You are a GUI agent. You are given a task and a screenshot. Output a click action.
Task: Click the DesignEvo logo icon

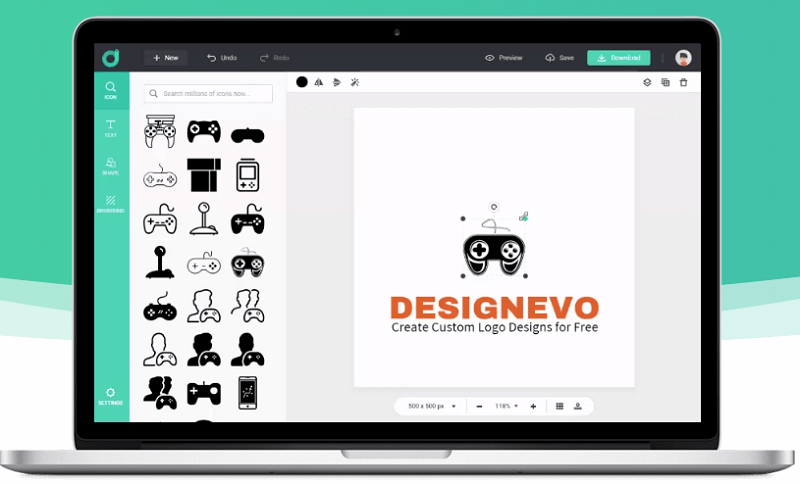(x=111, y=58)
